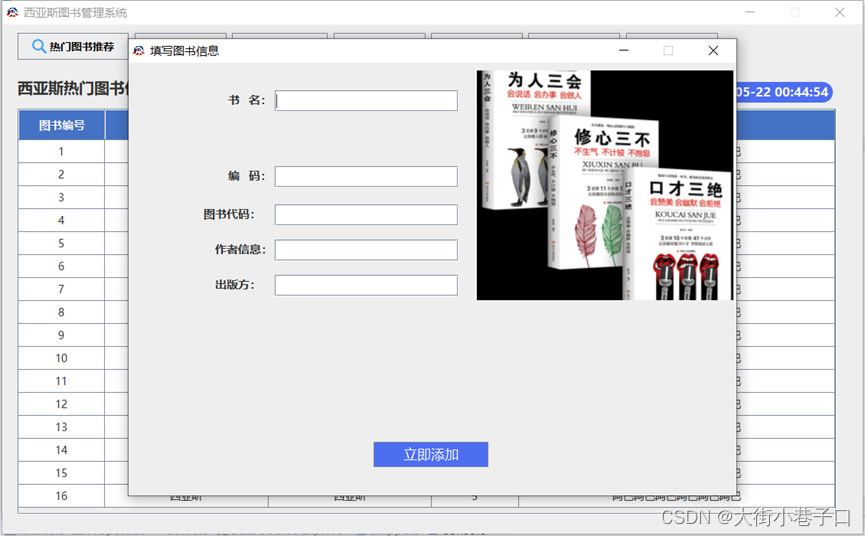Select table row number 8

pos(61,312)
